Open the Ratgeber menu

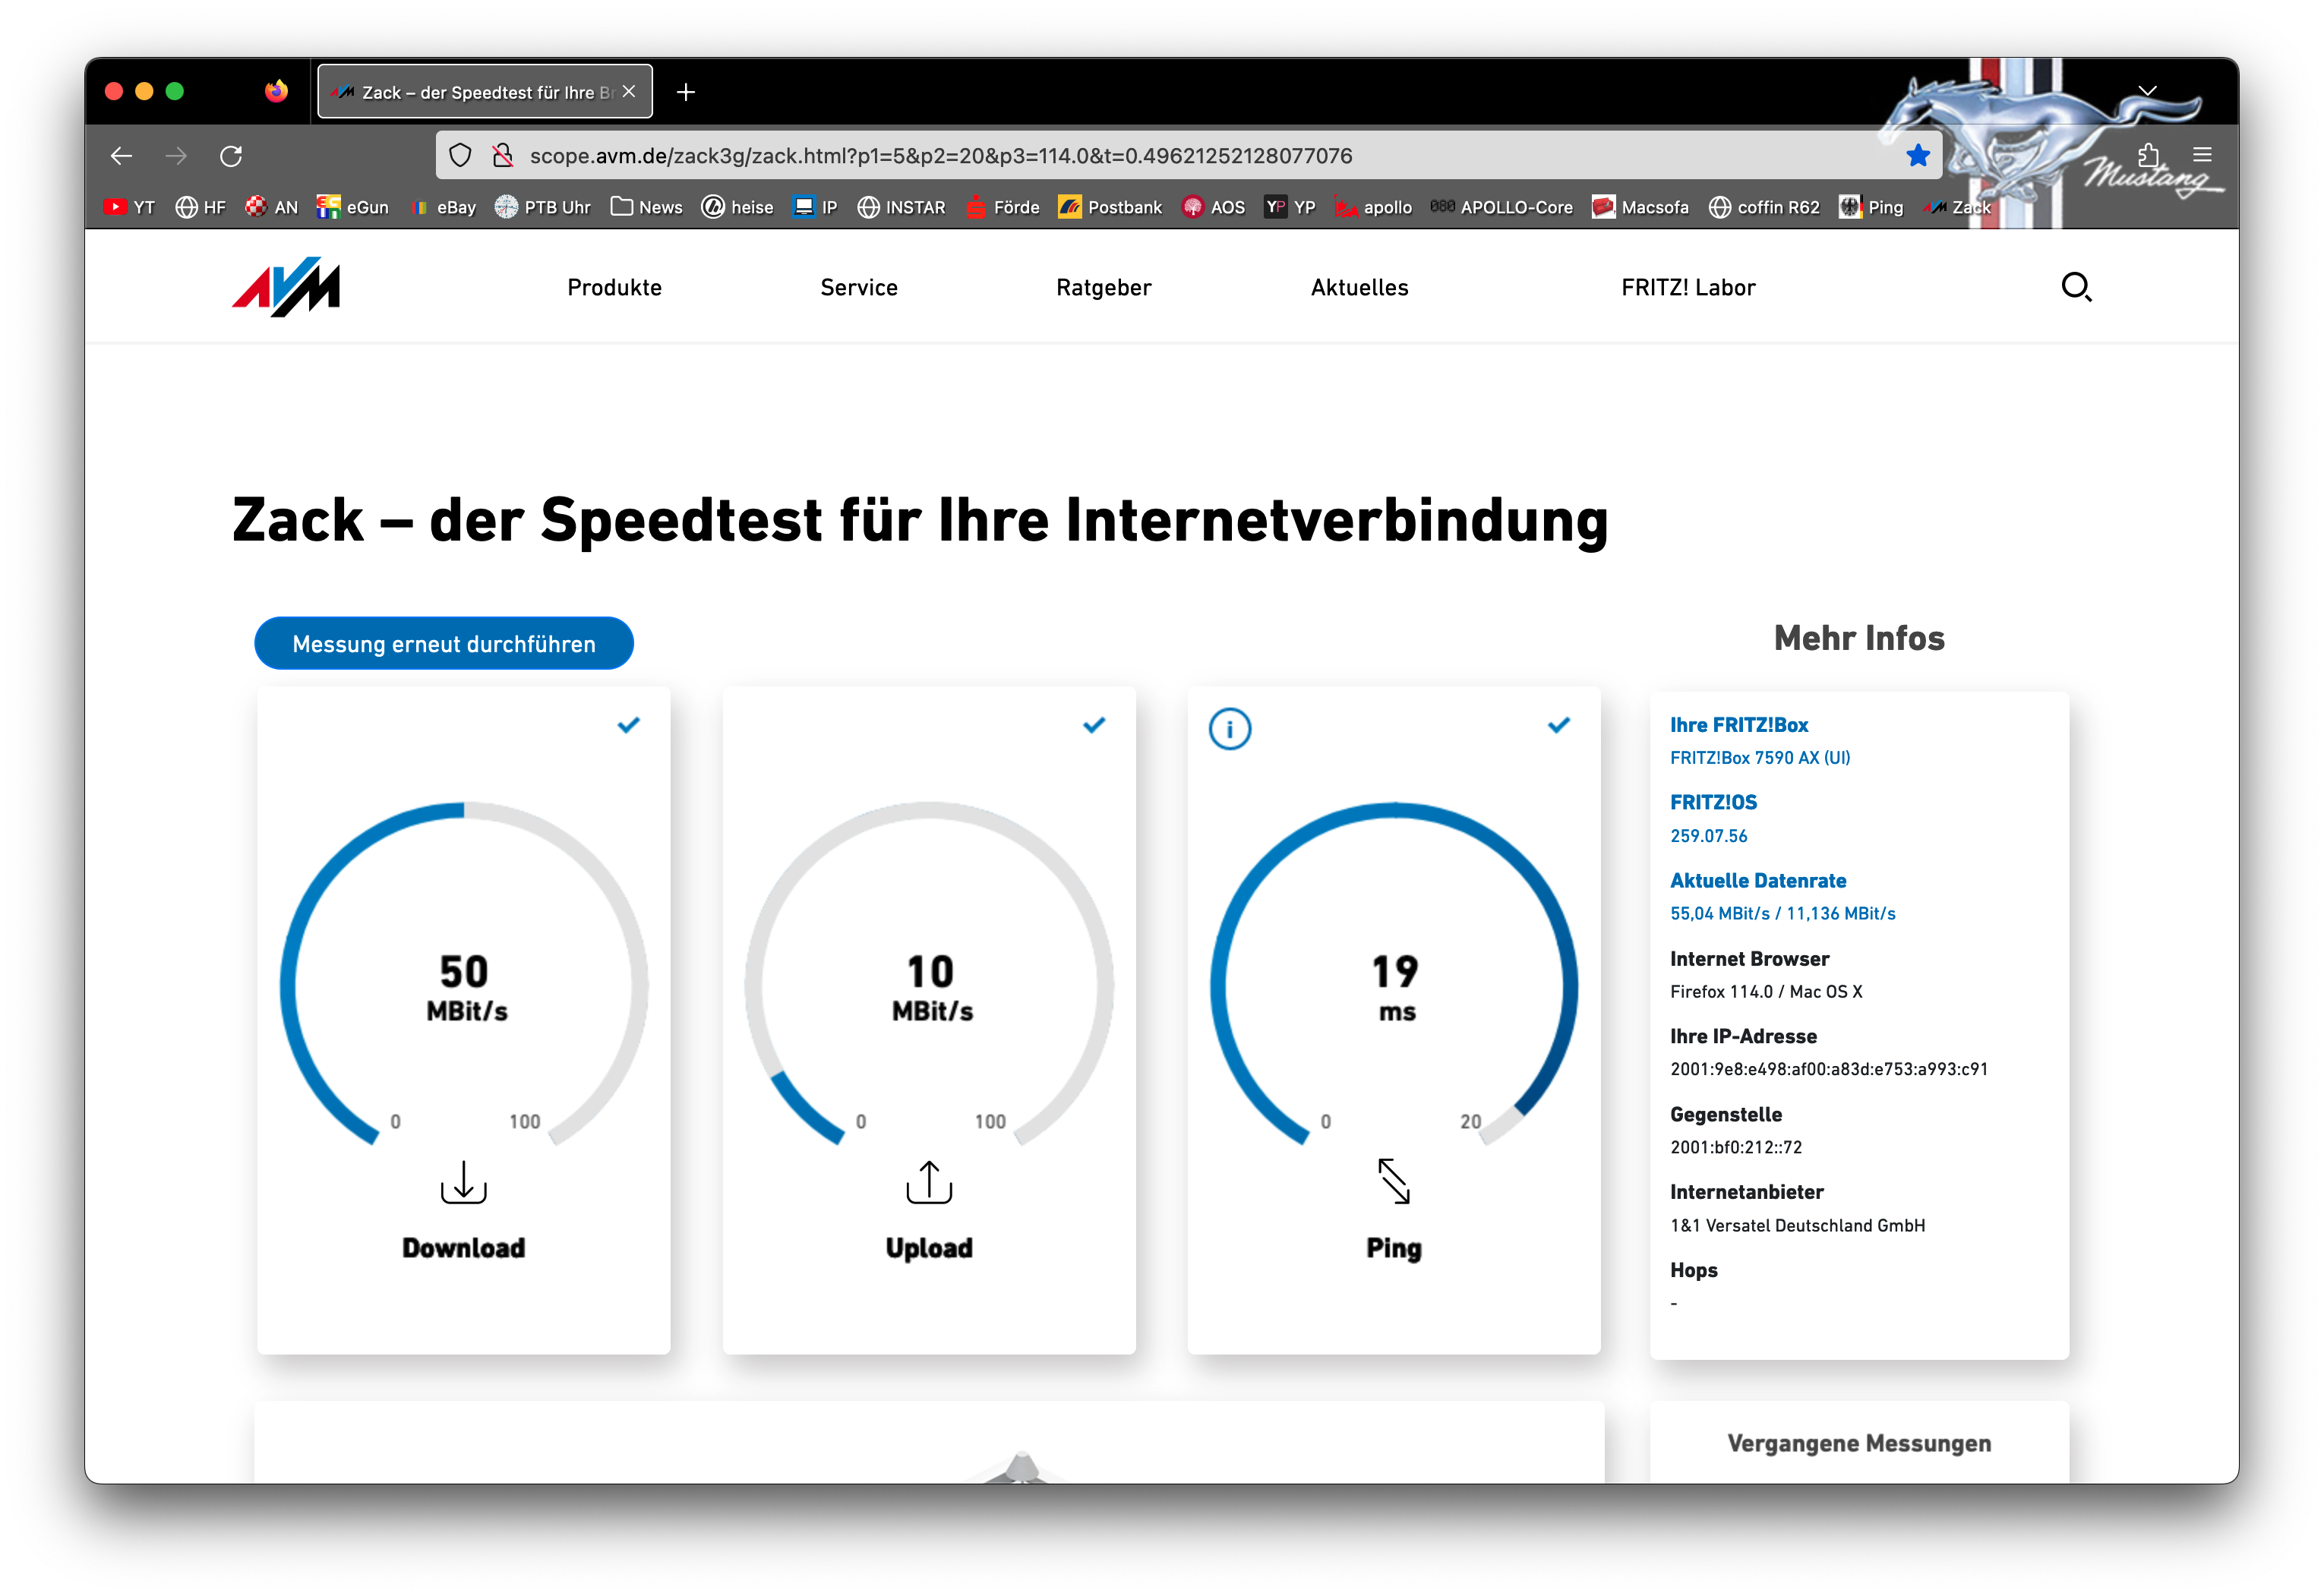tap(1104, 287)
